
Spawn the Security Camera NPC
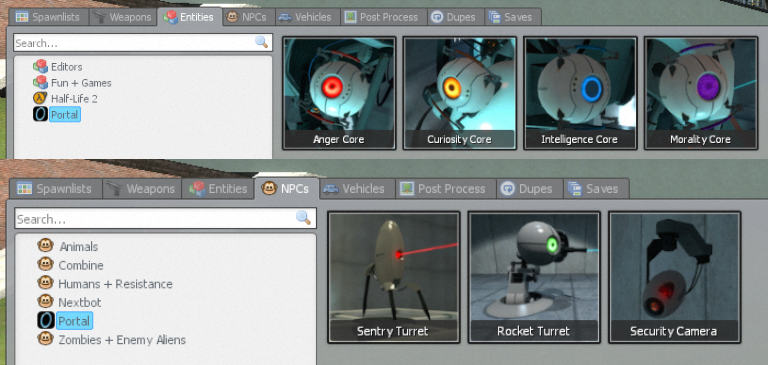click(x=674, y=277)
